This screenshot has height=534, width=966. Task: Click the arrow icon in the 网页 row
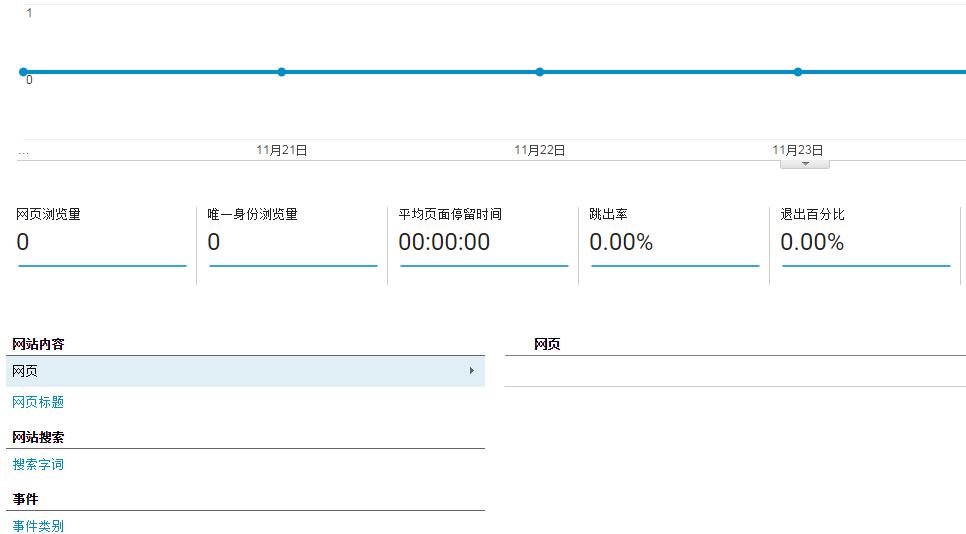click(472, 371)
